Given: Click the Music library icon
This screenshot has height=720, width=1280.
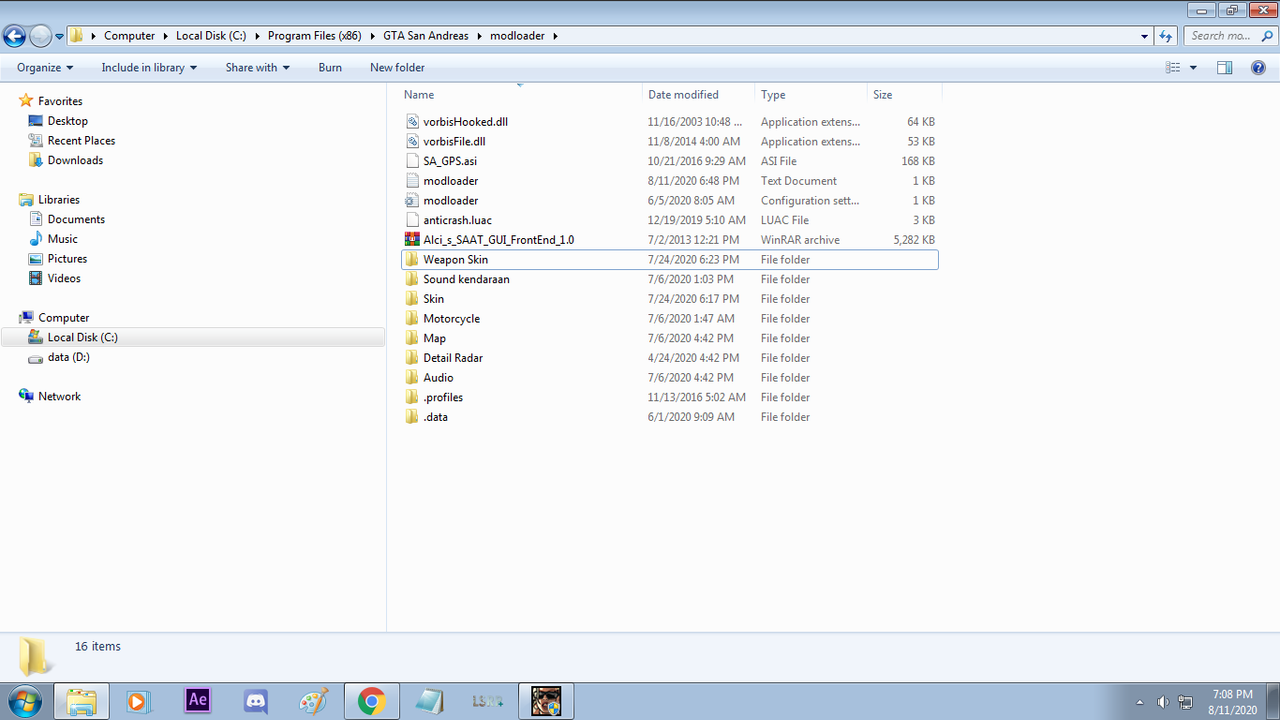Looking at the screenshot, I should point(36,239).
